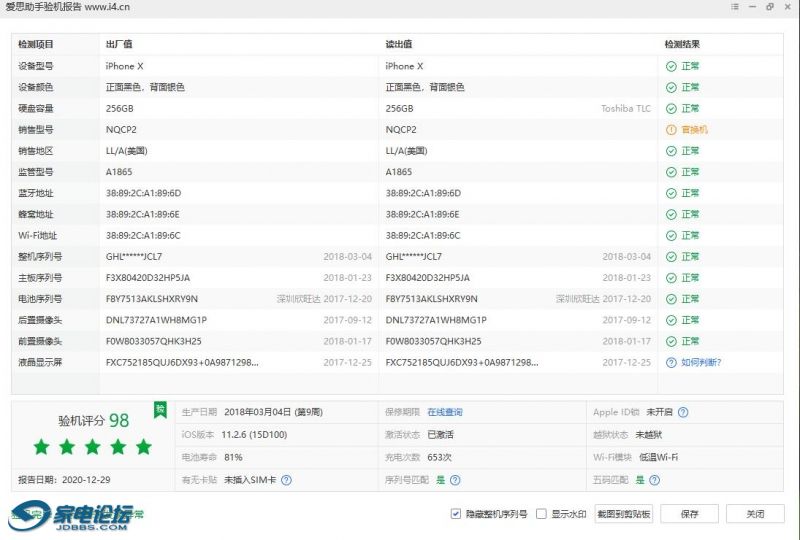Click the green check icon for 后置摄像头 row

click(x=671, y=321)
